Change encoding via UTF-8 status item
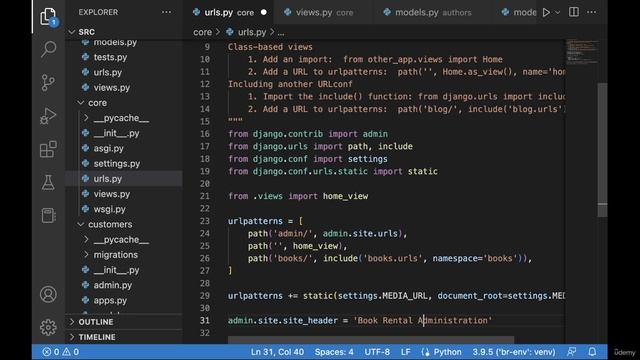Image resolution: width=640 pixels, height=360 pixels. pos(377,352)
